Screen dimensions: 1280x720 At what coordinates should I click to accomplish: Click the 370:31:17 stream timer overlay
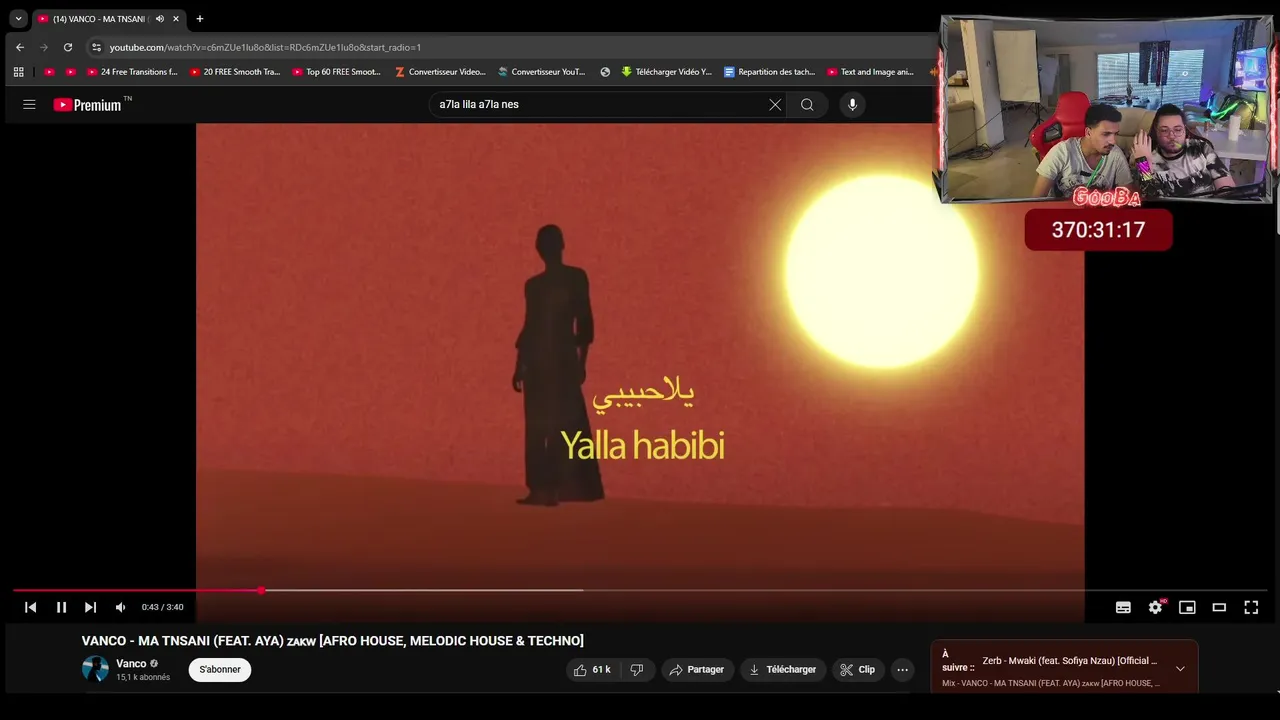pos(1098,230)
